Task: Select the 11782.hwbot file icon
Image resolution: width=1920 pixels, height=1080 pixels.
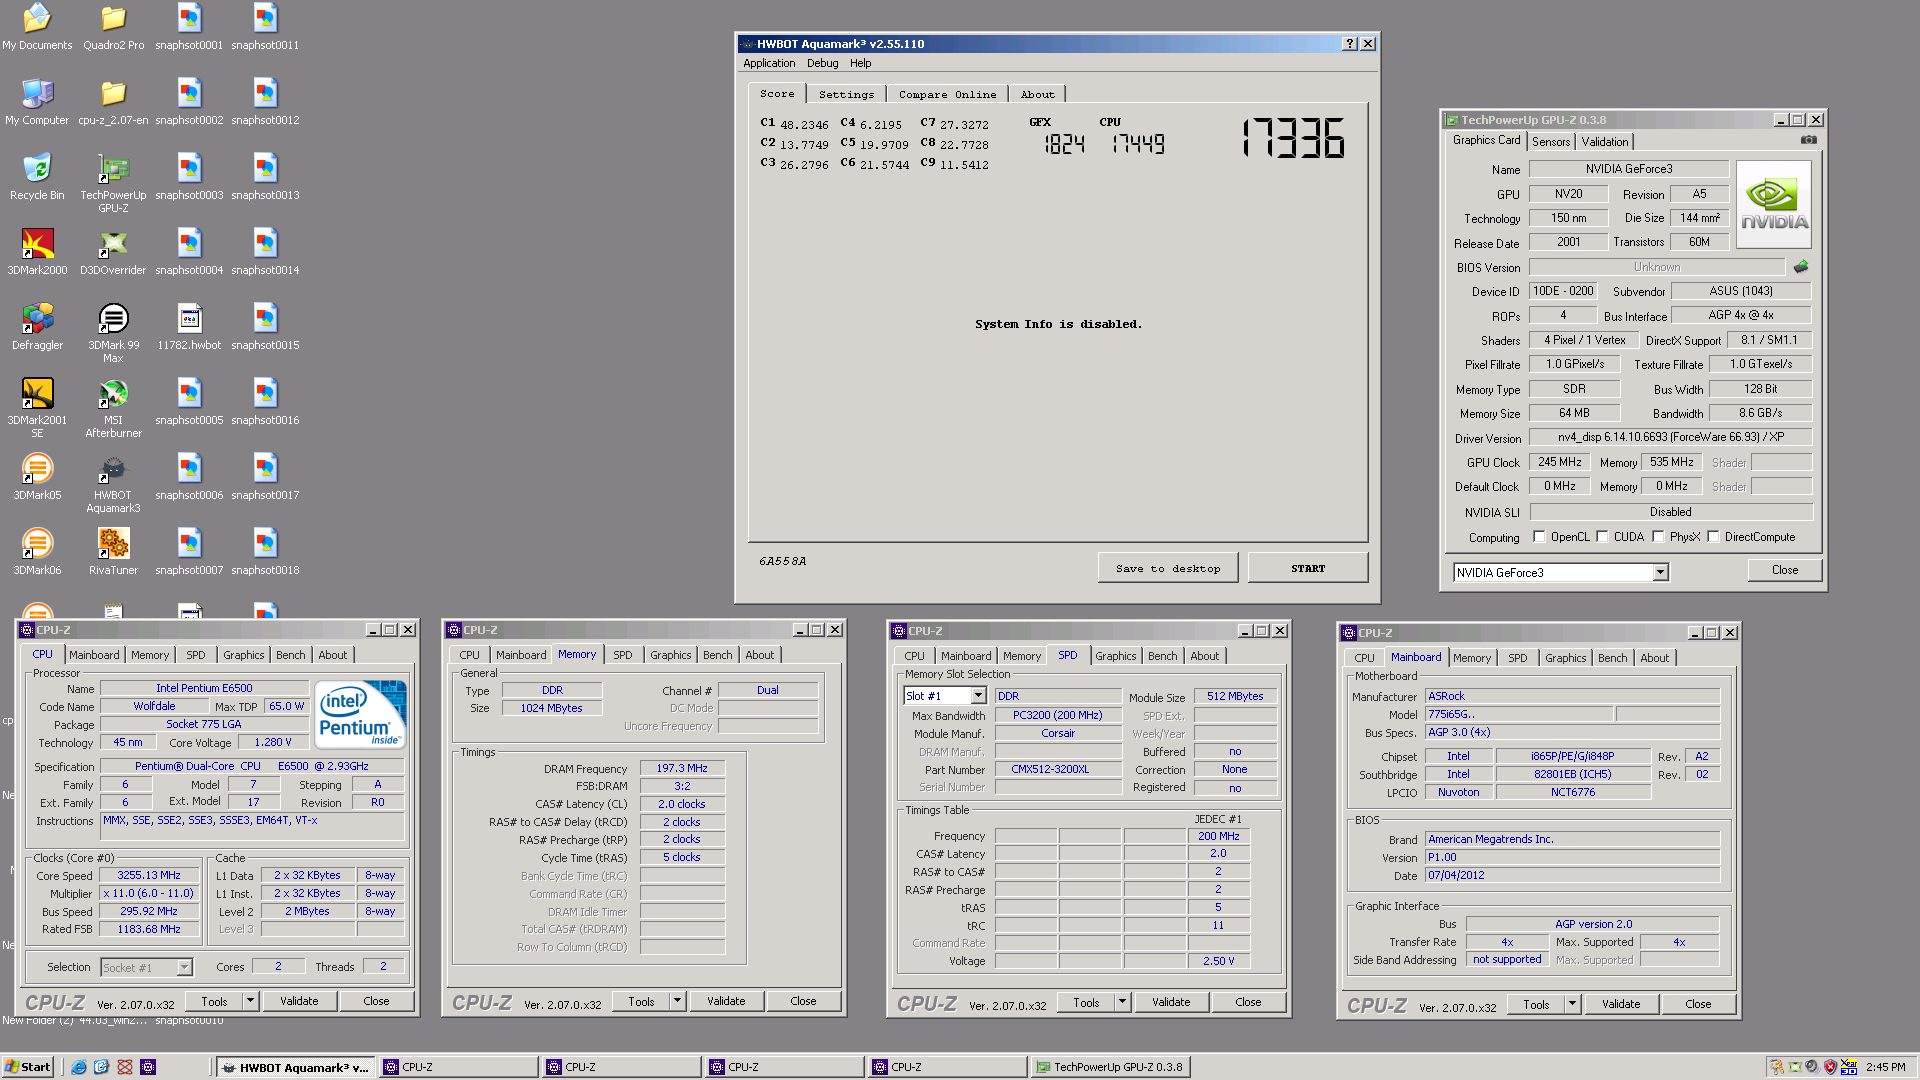Action: (x=189, y=327)
